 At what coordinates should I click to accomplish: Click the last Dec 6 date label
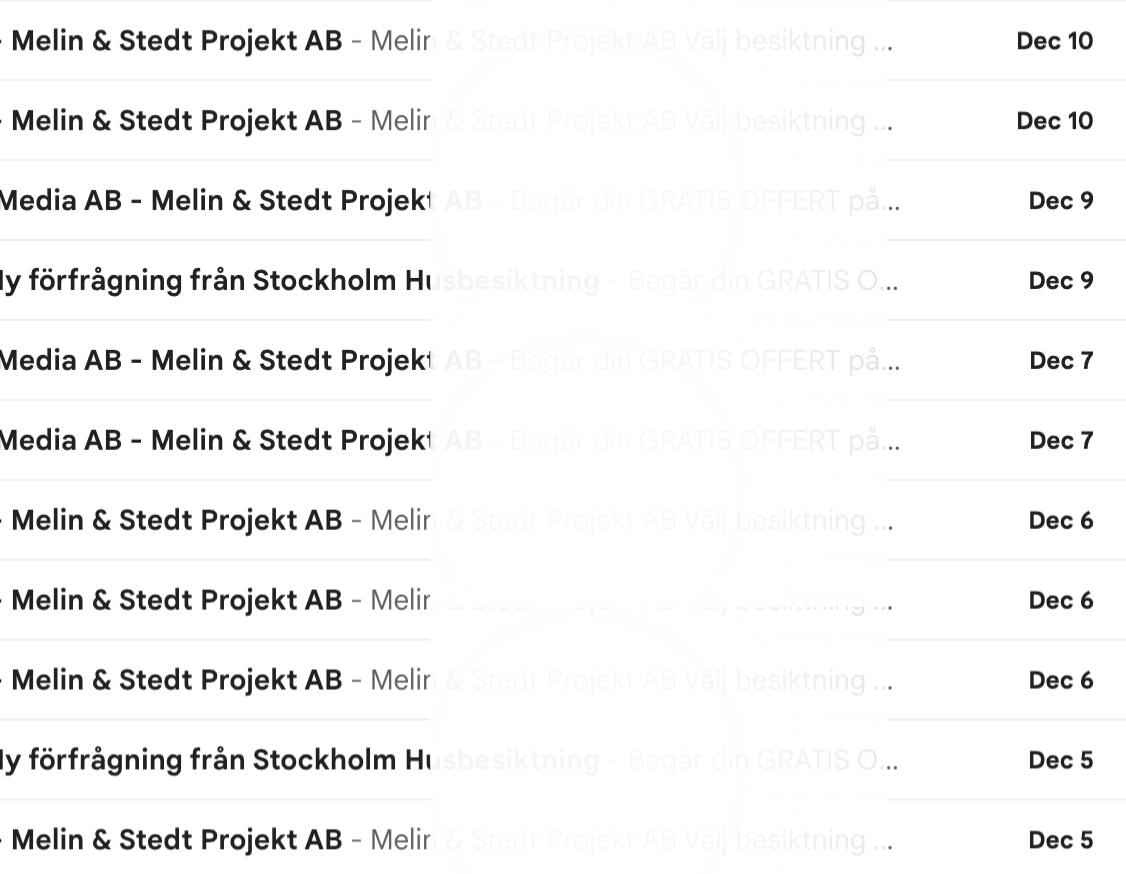[x=1061, y=681]
